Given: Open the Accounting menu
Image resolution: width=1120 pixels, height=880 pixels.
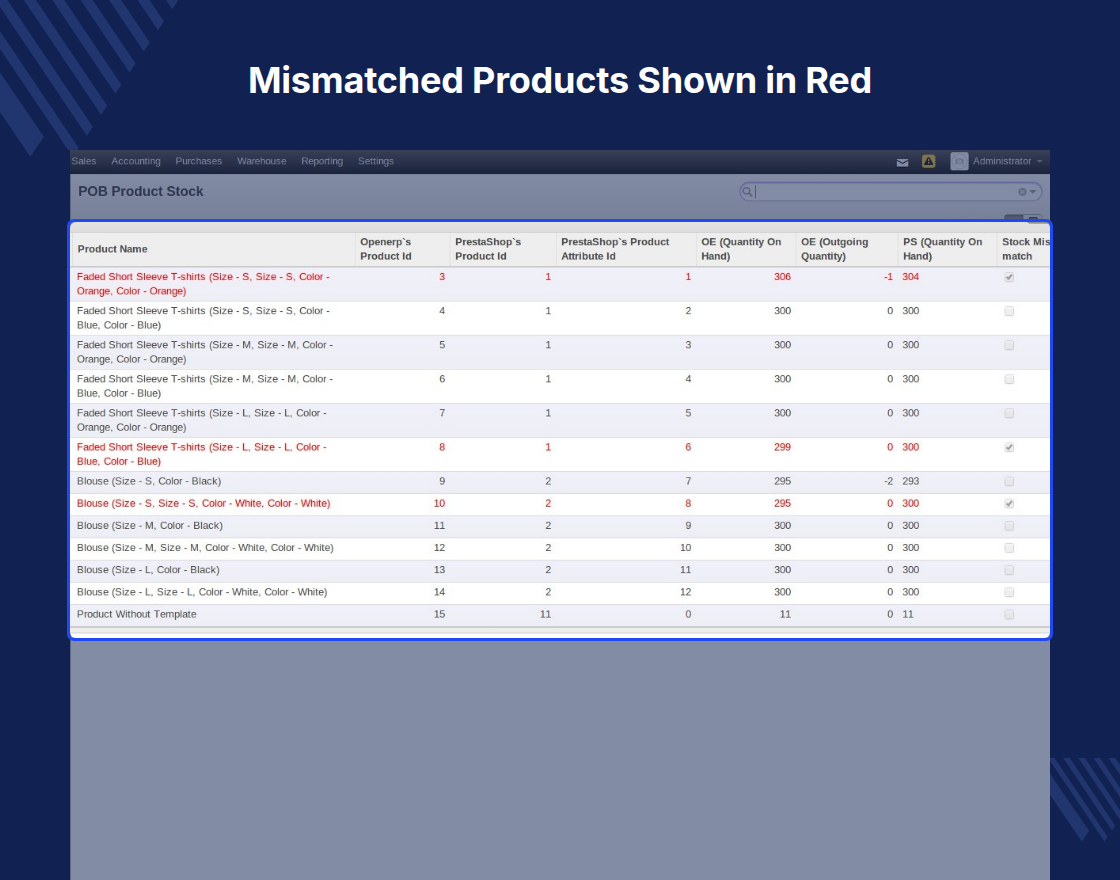Looking at the screenshot, I should coord(136,161).
